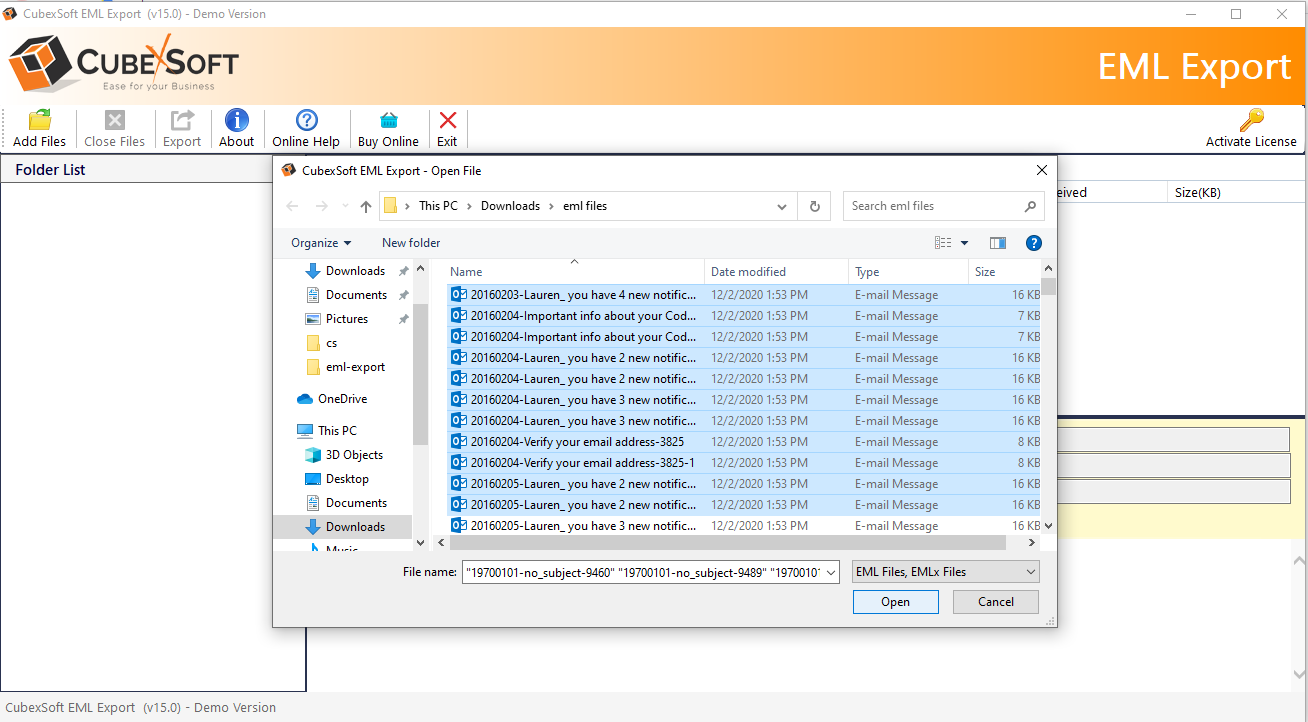1308x722 pixels.
Task: Expand the view options dropdown arrow
Action: 965,243
